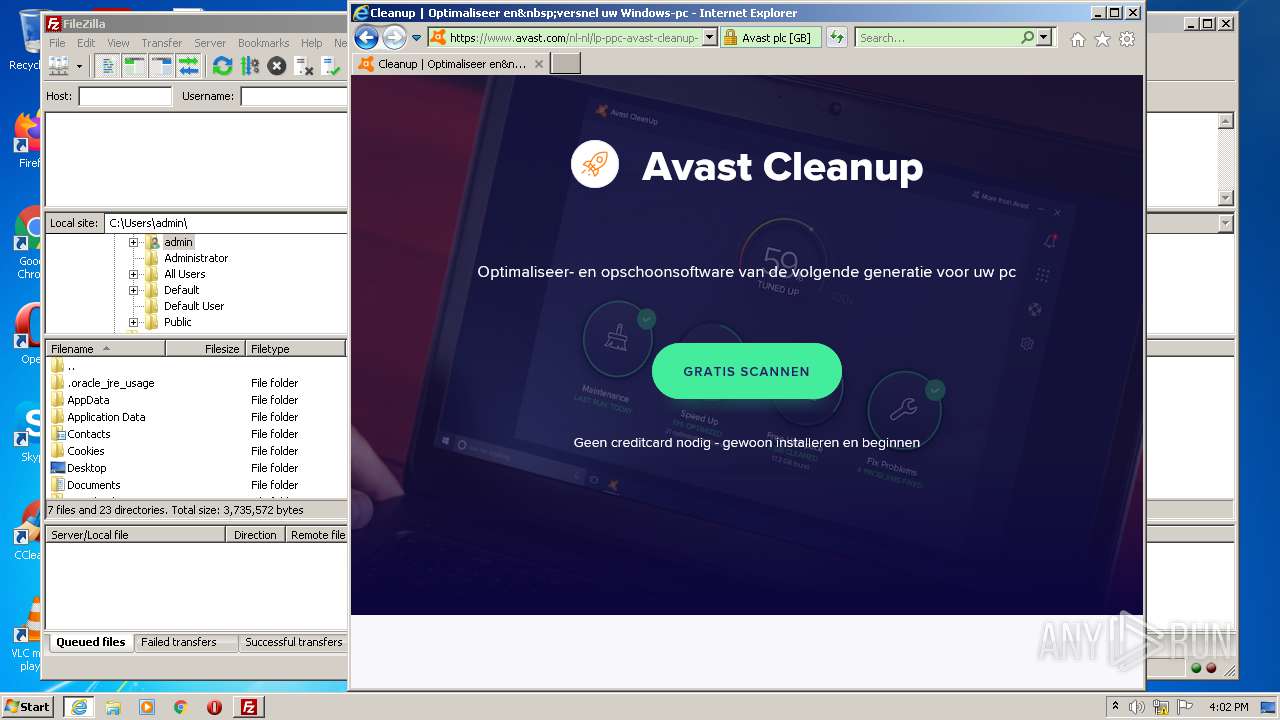1280x720 pixels.
Task: Expand the Default folder tree node
Action: tap(133, 290)
